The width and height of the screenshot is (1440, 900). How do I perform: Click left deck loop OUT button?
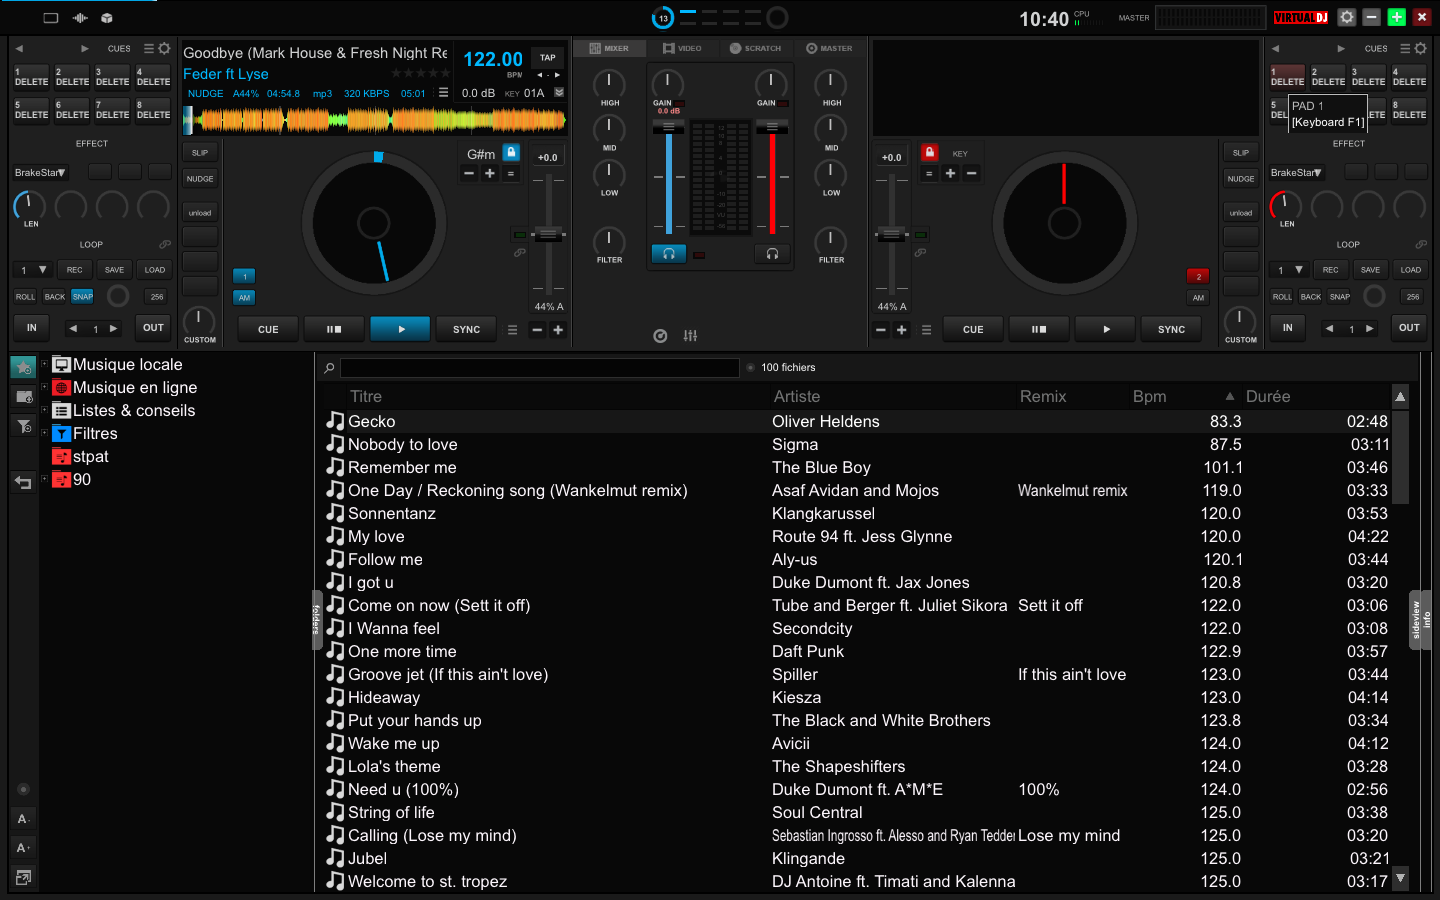coord(153,327)
